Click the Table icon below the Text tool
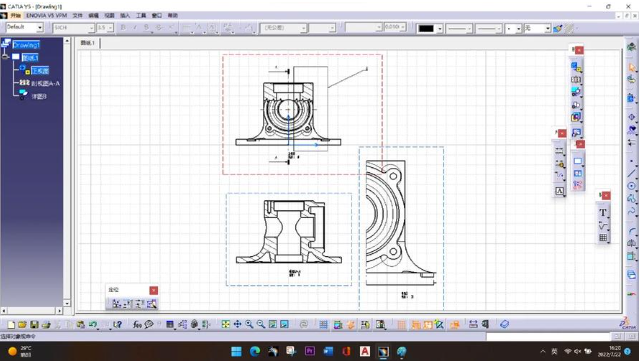This screenshot has height=362, width=639. point(603,238)
